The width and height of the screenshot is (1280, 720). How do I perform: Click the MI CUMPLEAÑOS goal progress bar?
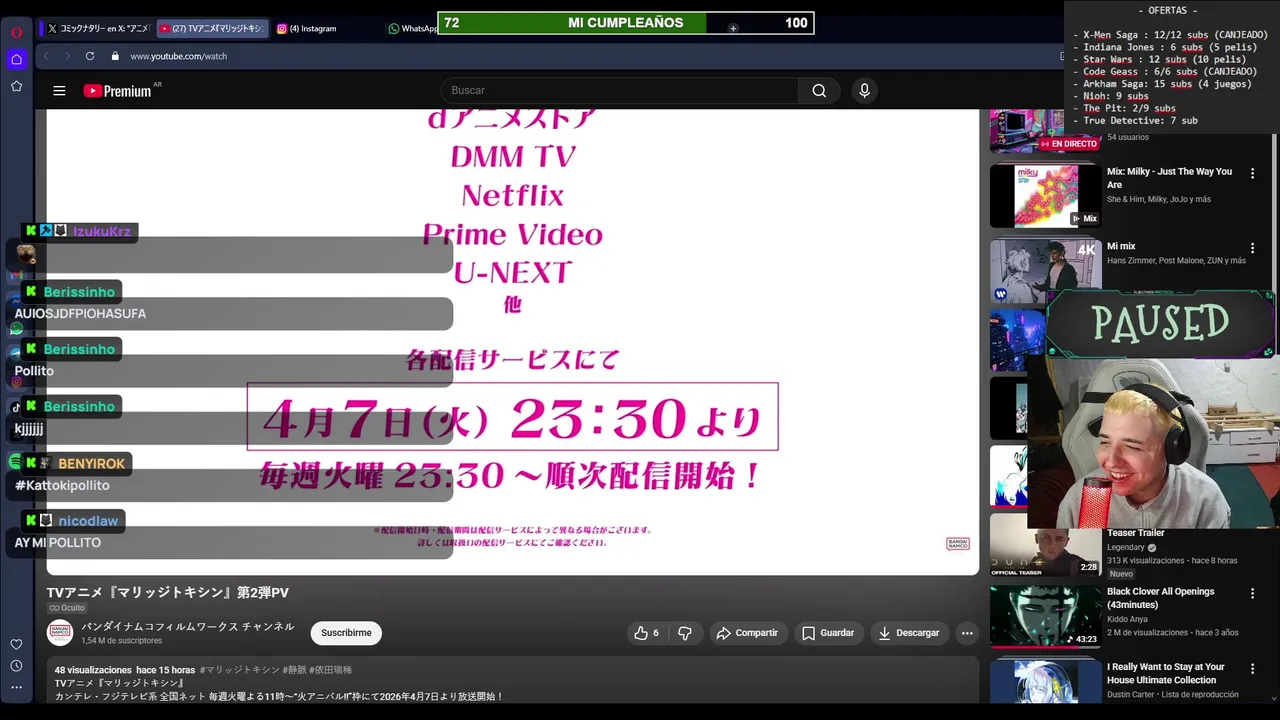point(626,23)
